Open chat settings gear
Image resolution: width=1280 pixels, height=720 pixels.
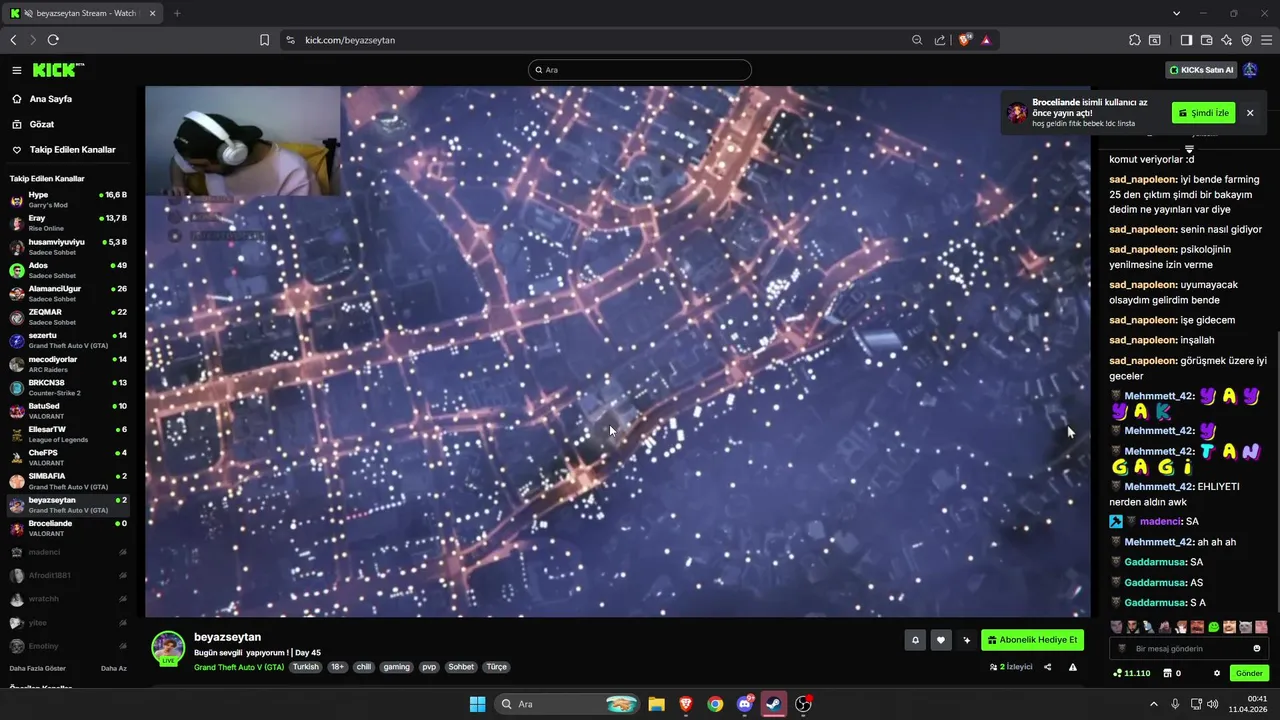(1217, 673)
